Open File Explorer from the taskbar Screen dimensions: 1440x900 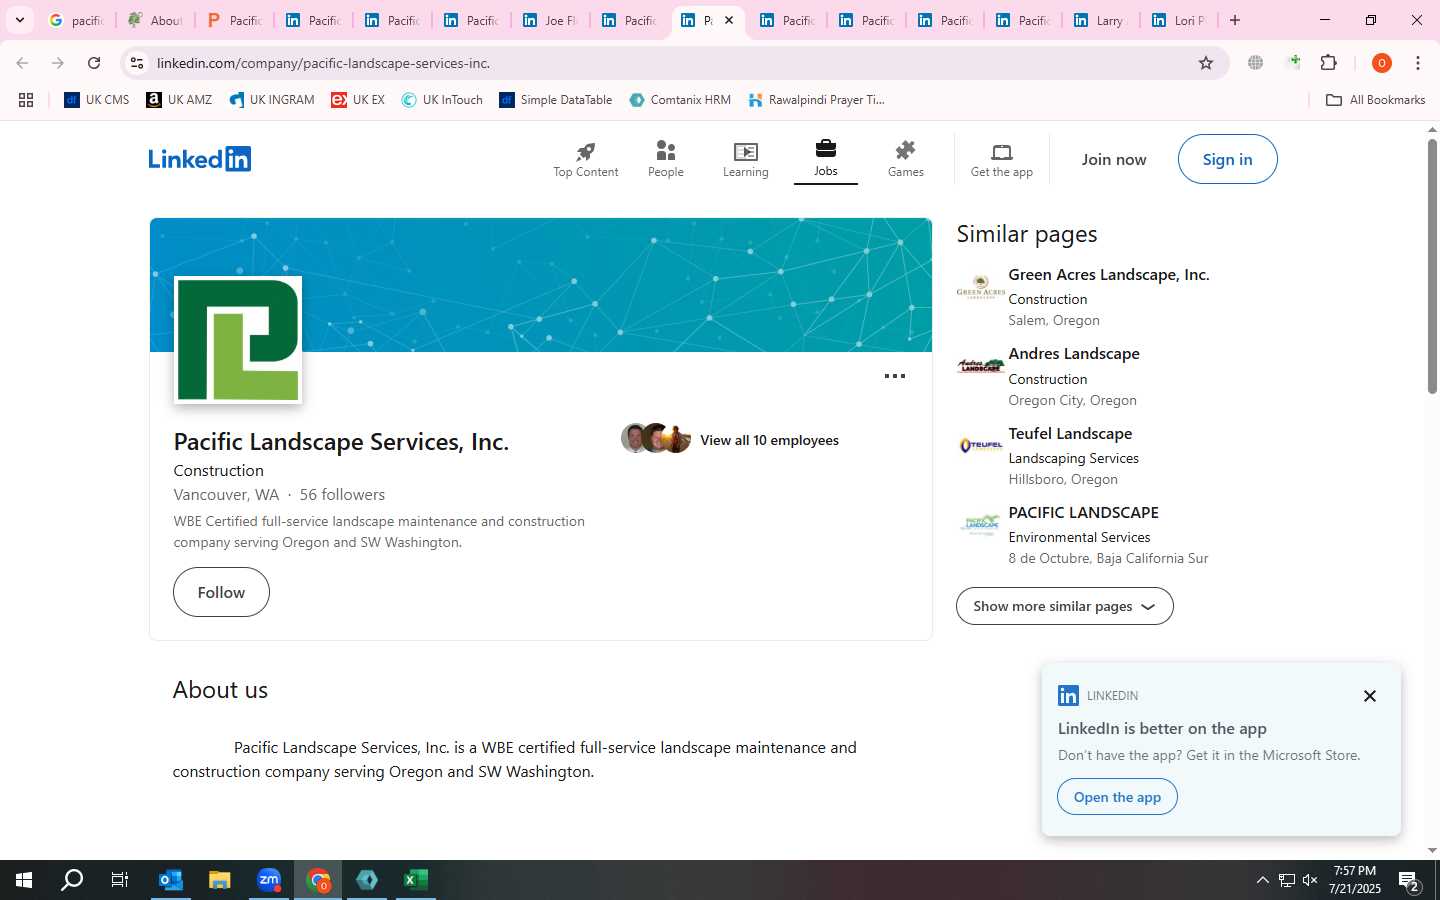pyautogui.click(x=220, y=880)
